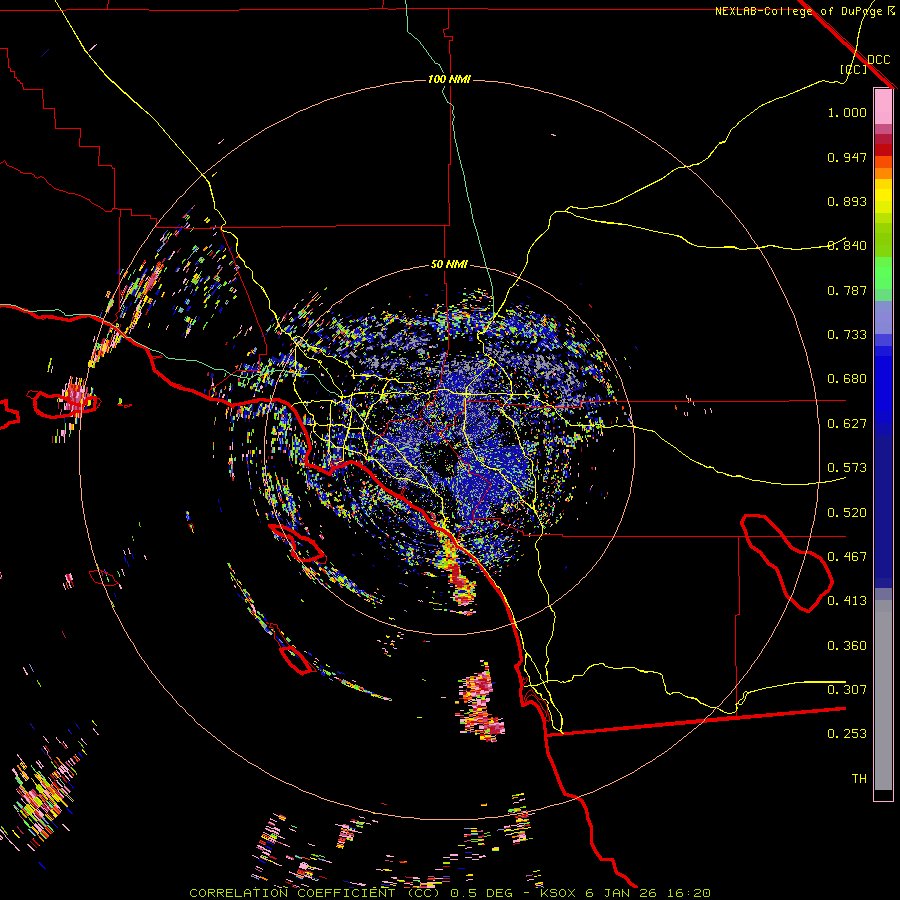The height and width of the screenshot is (900, 900).
Task: Click the DCC label above the color scale
Action: 879,60
